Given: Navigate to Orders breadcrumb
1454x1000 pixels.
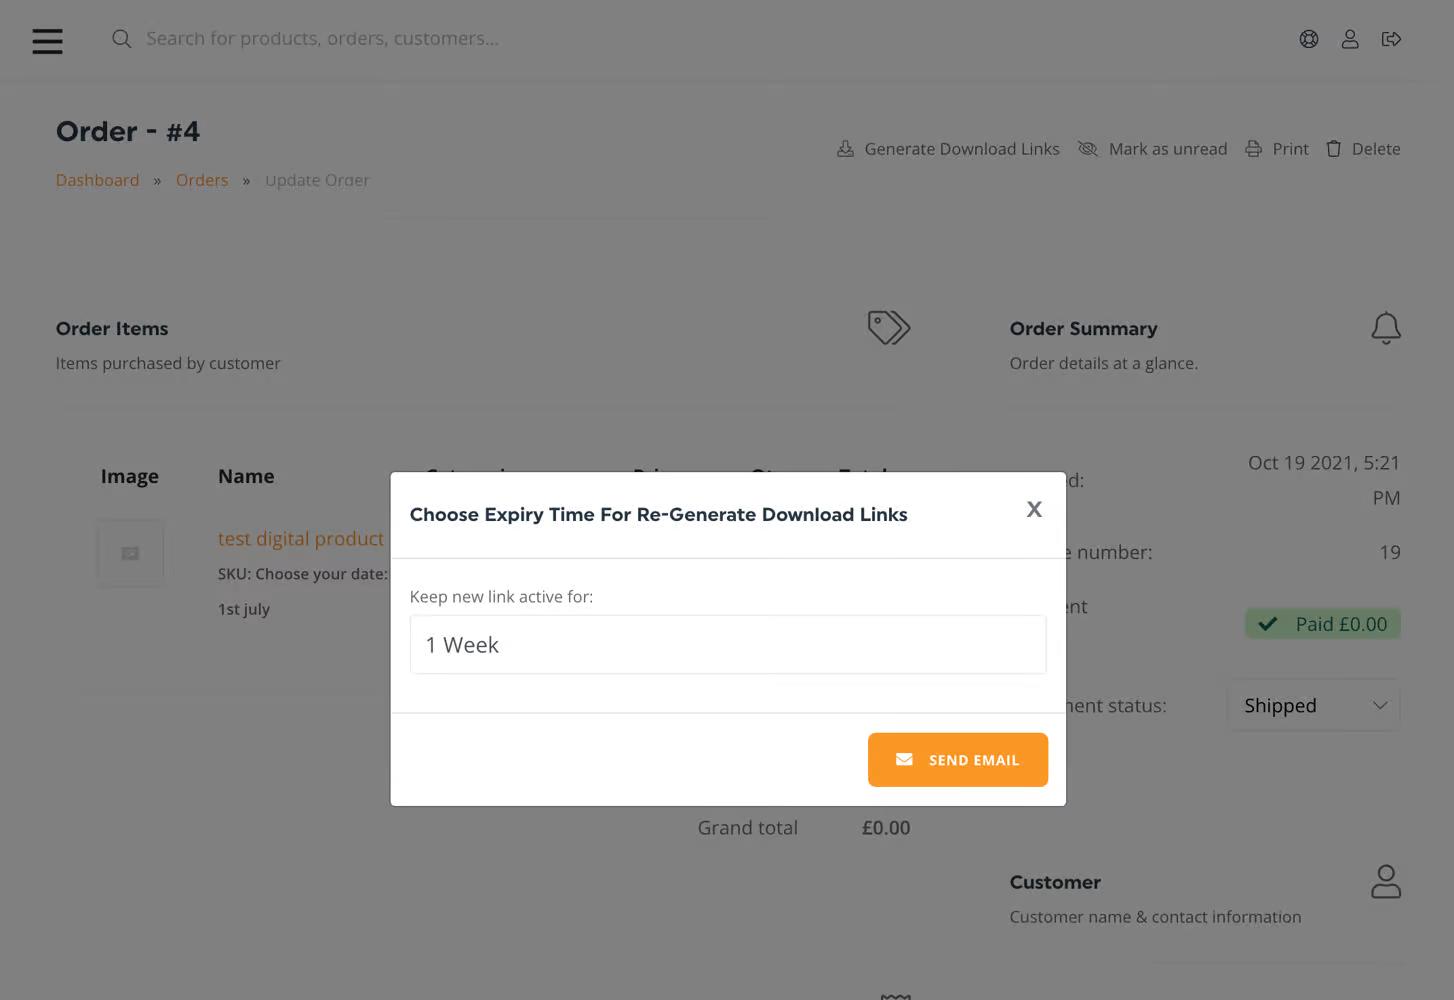Looking at the screenshot, I should 202,180.
